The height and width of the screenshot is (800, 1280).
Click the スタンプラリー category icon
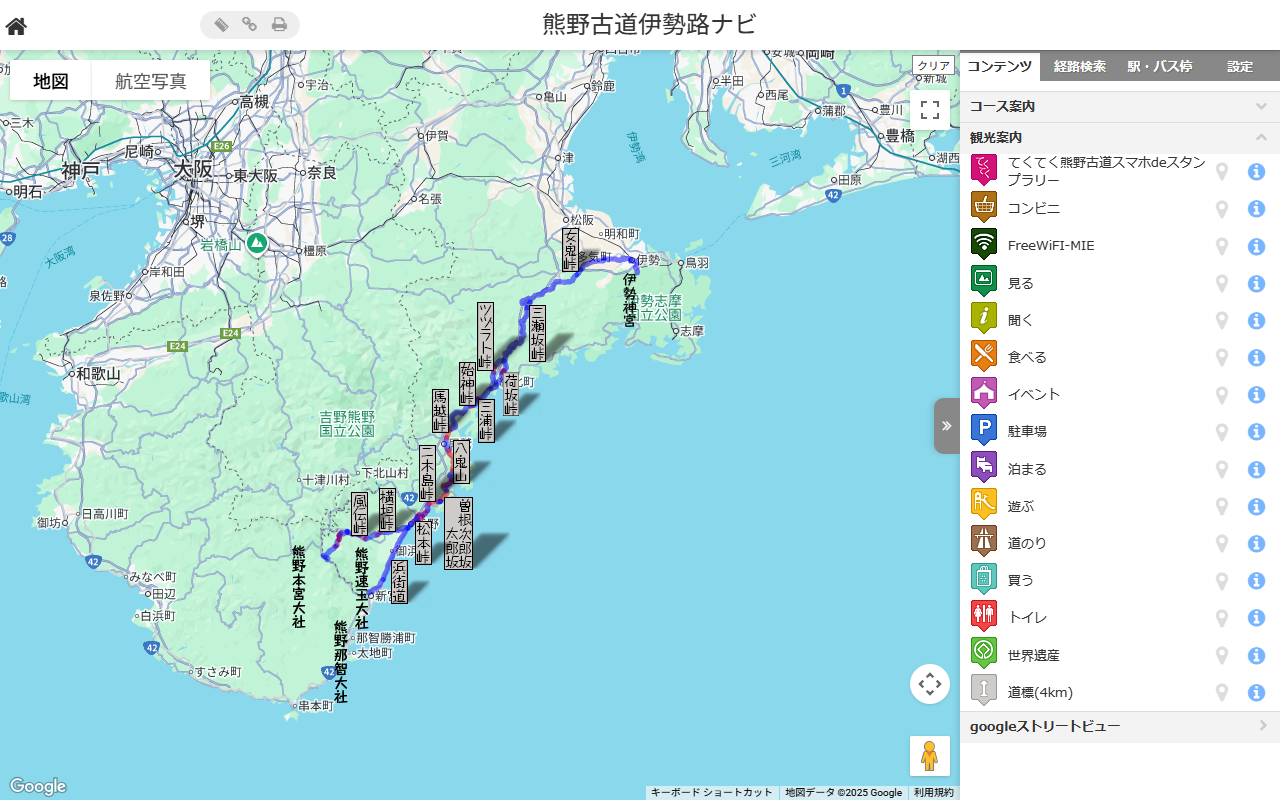pos(984,171)
